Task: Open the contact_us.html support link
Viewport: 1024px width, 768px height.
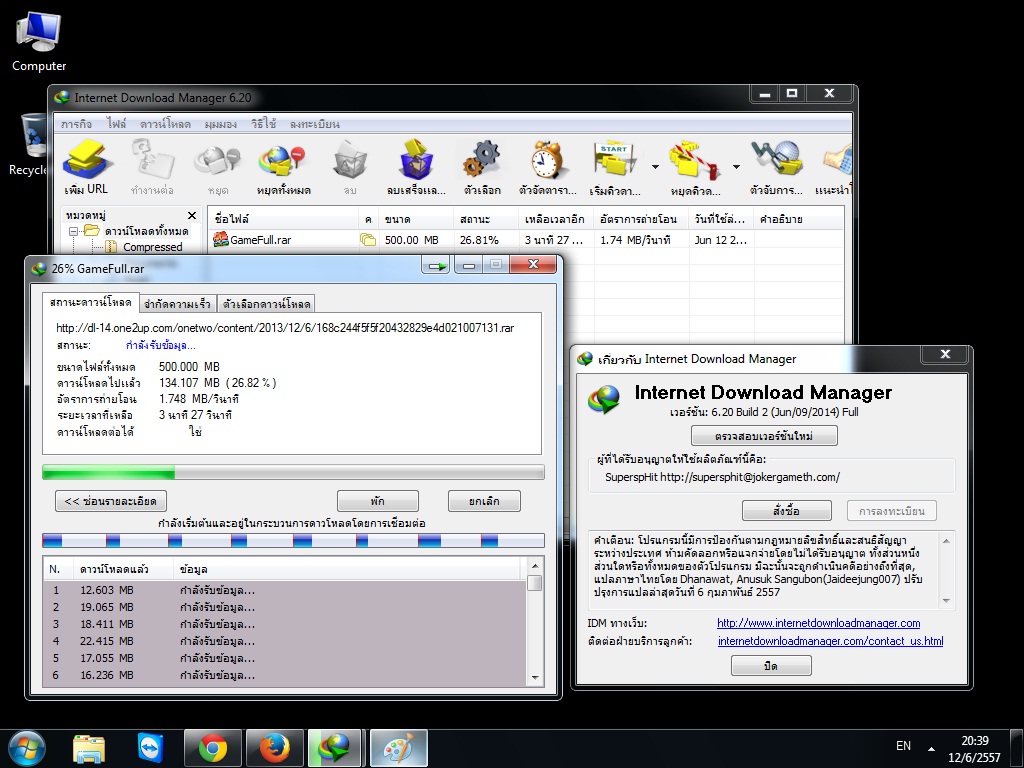Action: [x=831, y=641]
